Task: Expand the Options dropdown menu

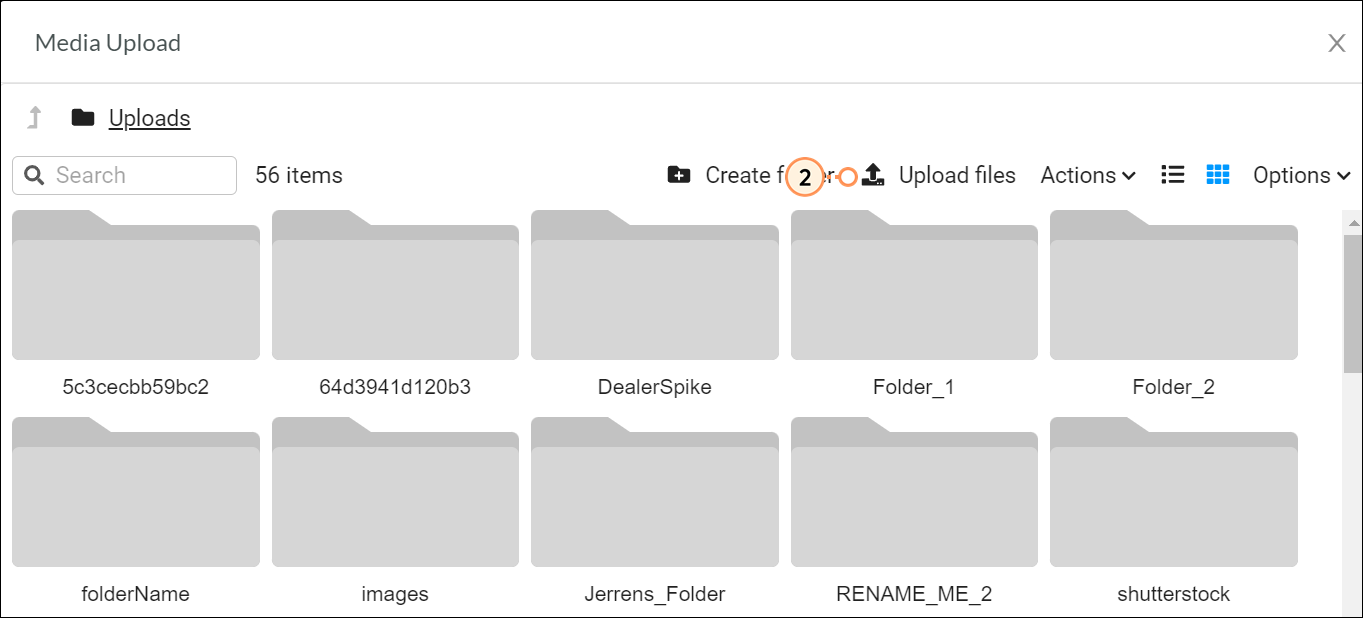Action: [1302, 175]
